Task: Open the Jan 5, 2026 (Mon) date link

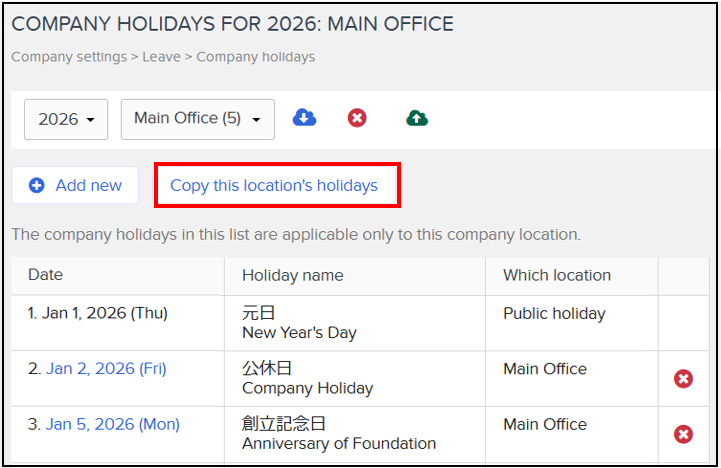Action: tap(113, 424)
